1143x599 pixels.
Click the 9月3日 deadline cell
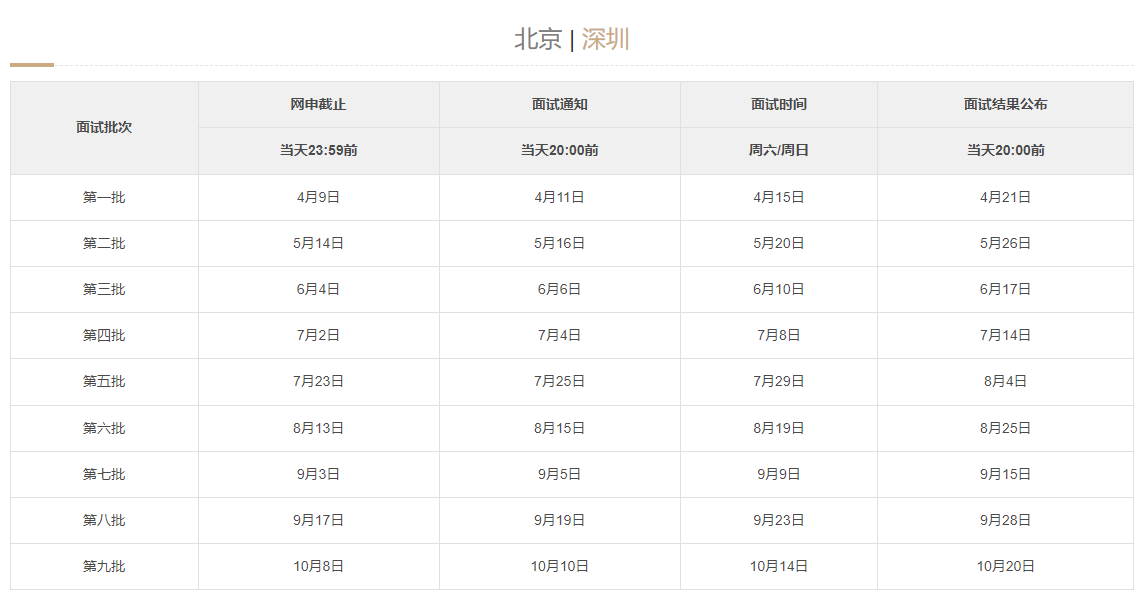(x=319, y=474)
